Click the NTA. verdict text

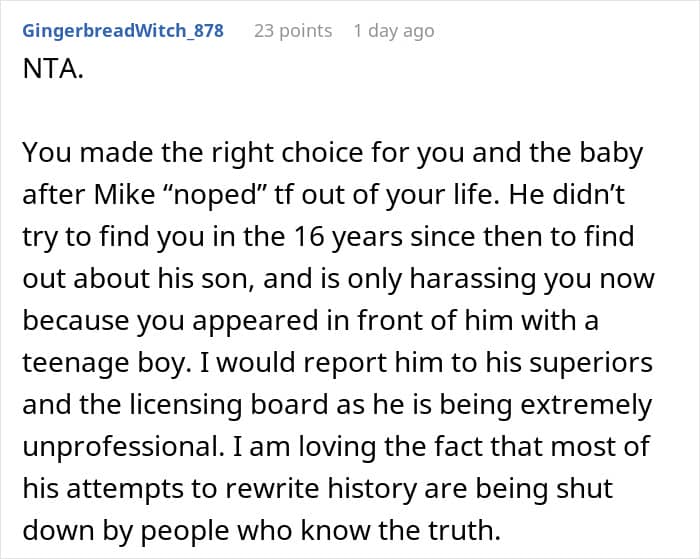click(53, 69)
